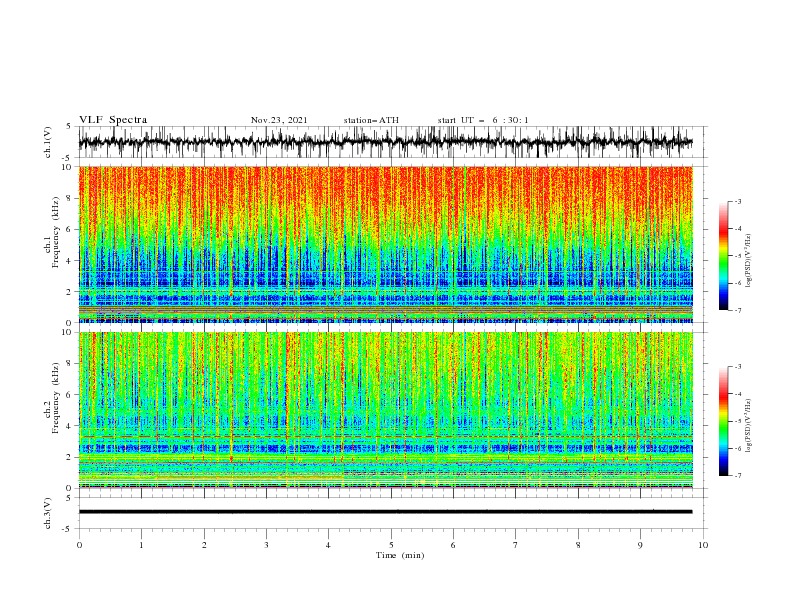Click the "start UT = 6 :30: 1" text
Screen dimensions: 792x612
click(x=483, y=120)
